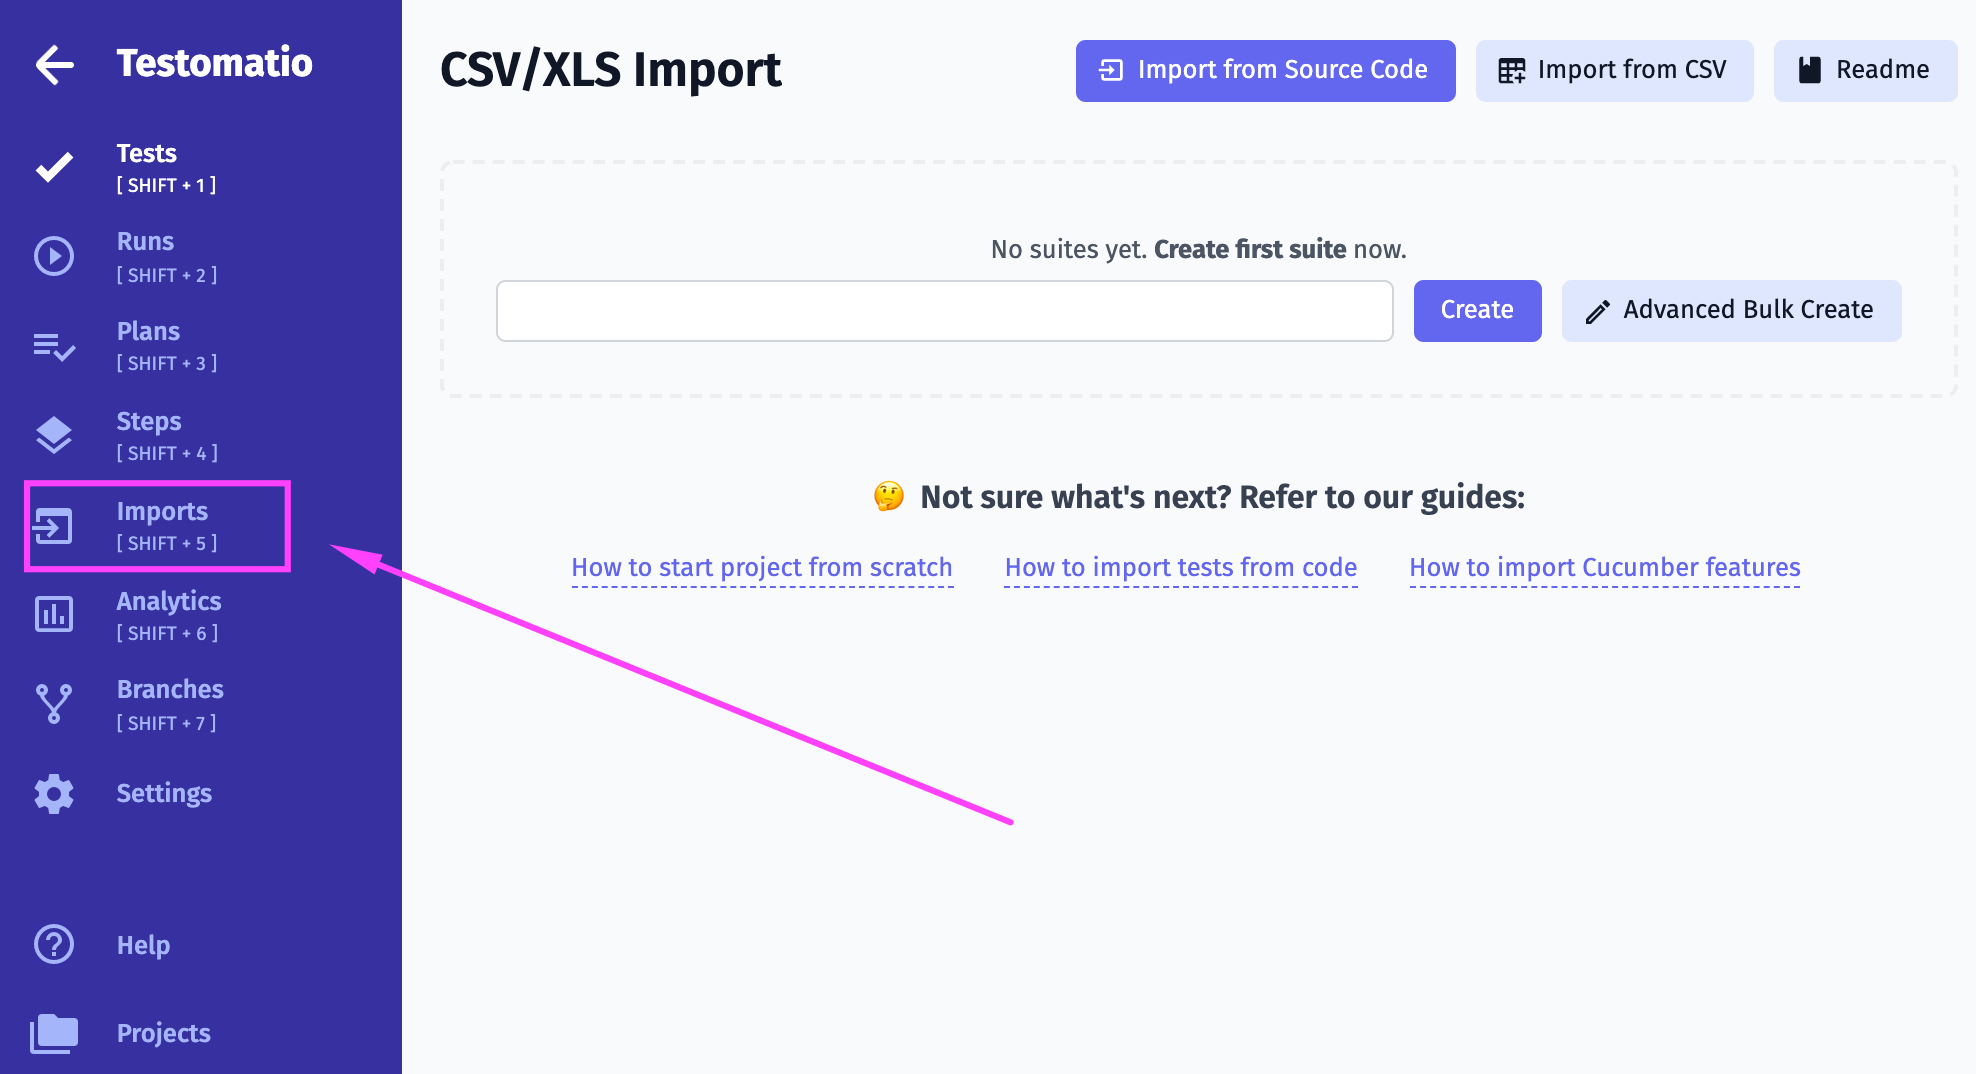The image size is (1976, 1074).
Task: Select the Runs menu label
Action: coord(145,241)
